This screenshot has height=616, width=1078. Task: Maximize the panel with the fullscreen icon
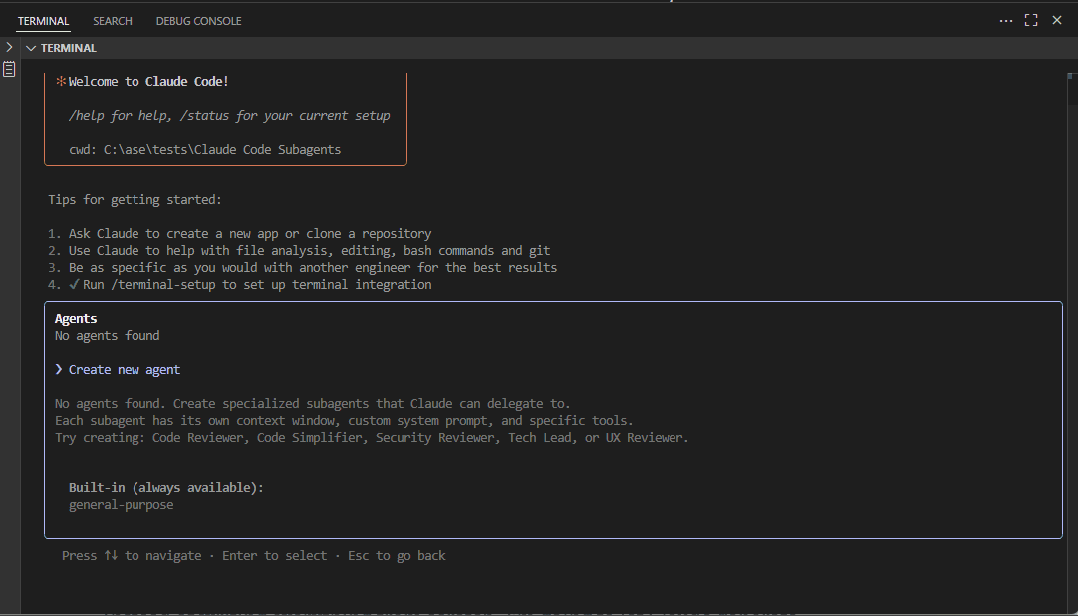(1031, 21)
